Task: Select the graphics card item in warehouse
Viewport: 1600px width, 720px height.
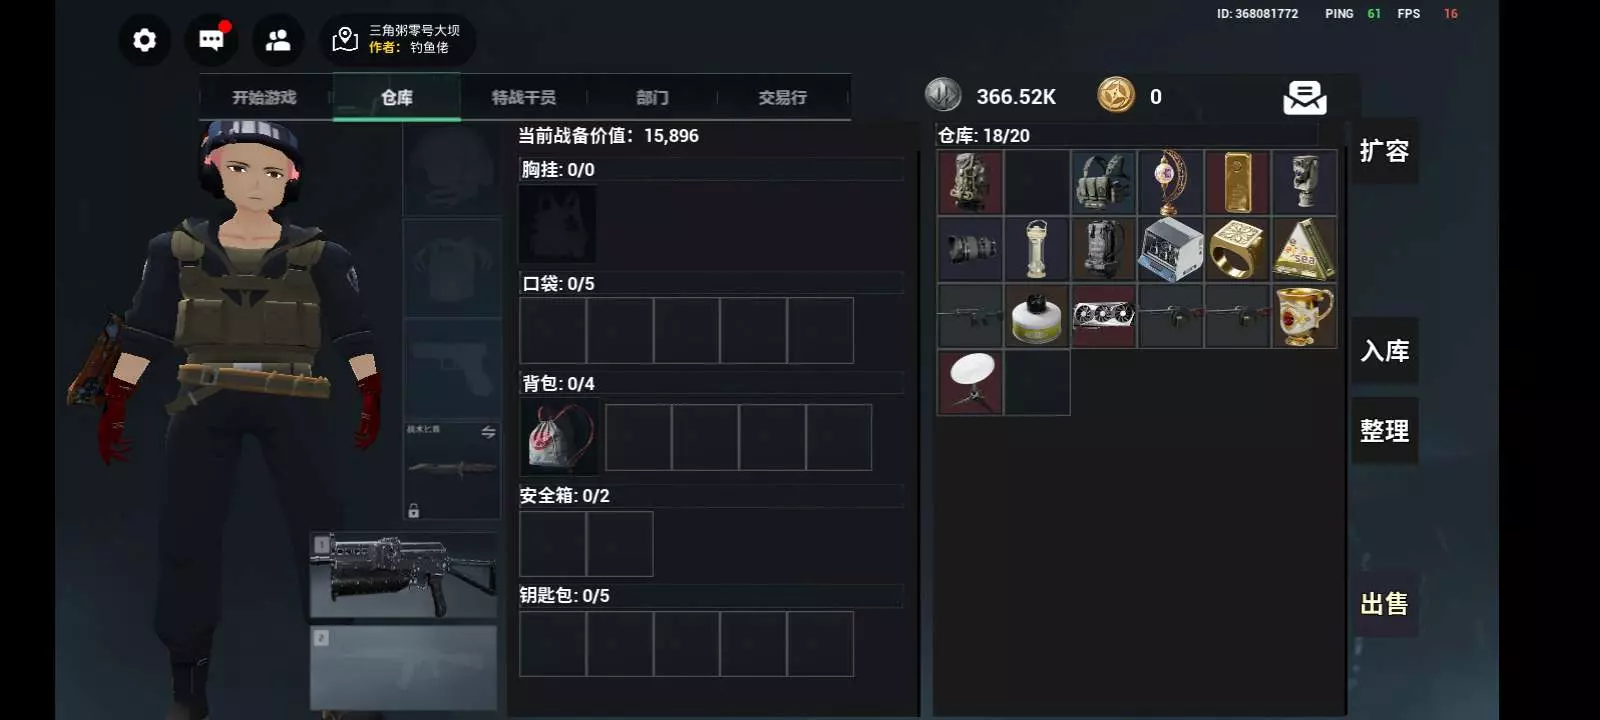Action: pyautogui.click(x=1104, y=316)
